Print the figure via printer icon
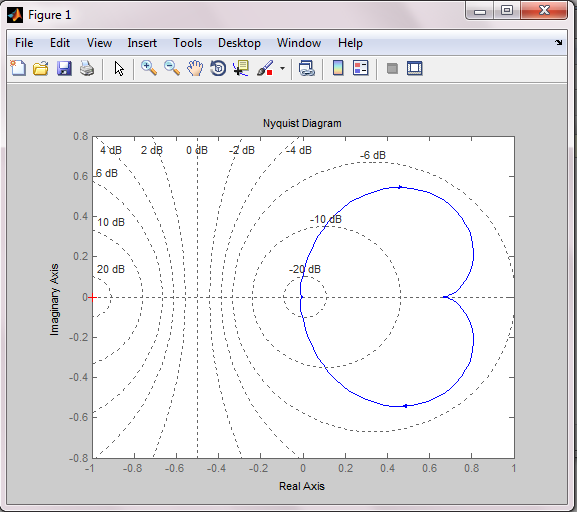 point(87,68)
